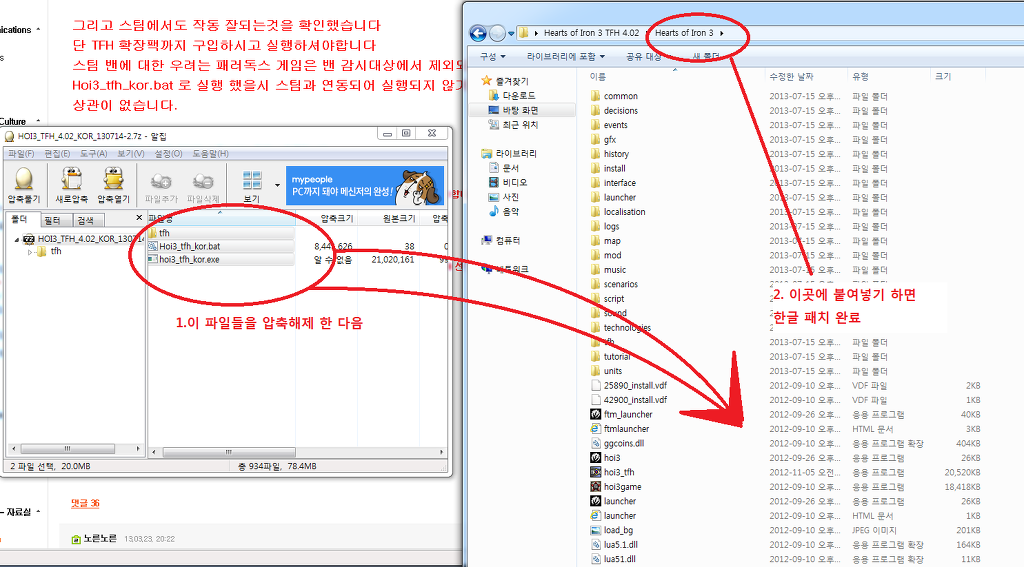Open the 댓글 36 comments link
Screen dimensions: 1024x567
tap(85, 503)
